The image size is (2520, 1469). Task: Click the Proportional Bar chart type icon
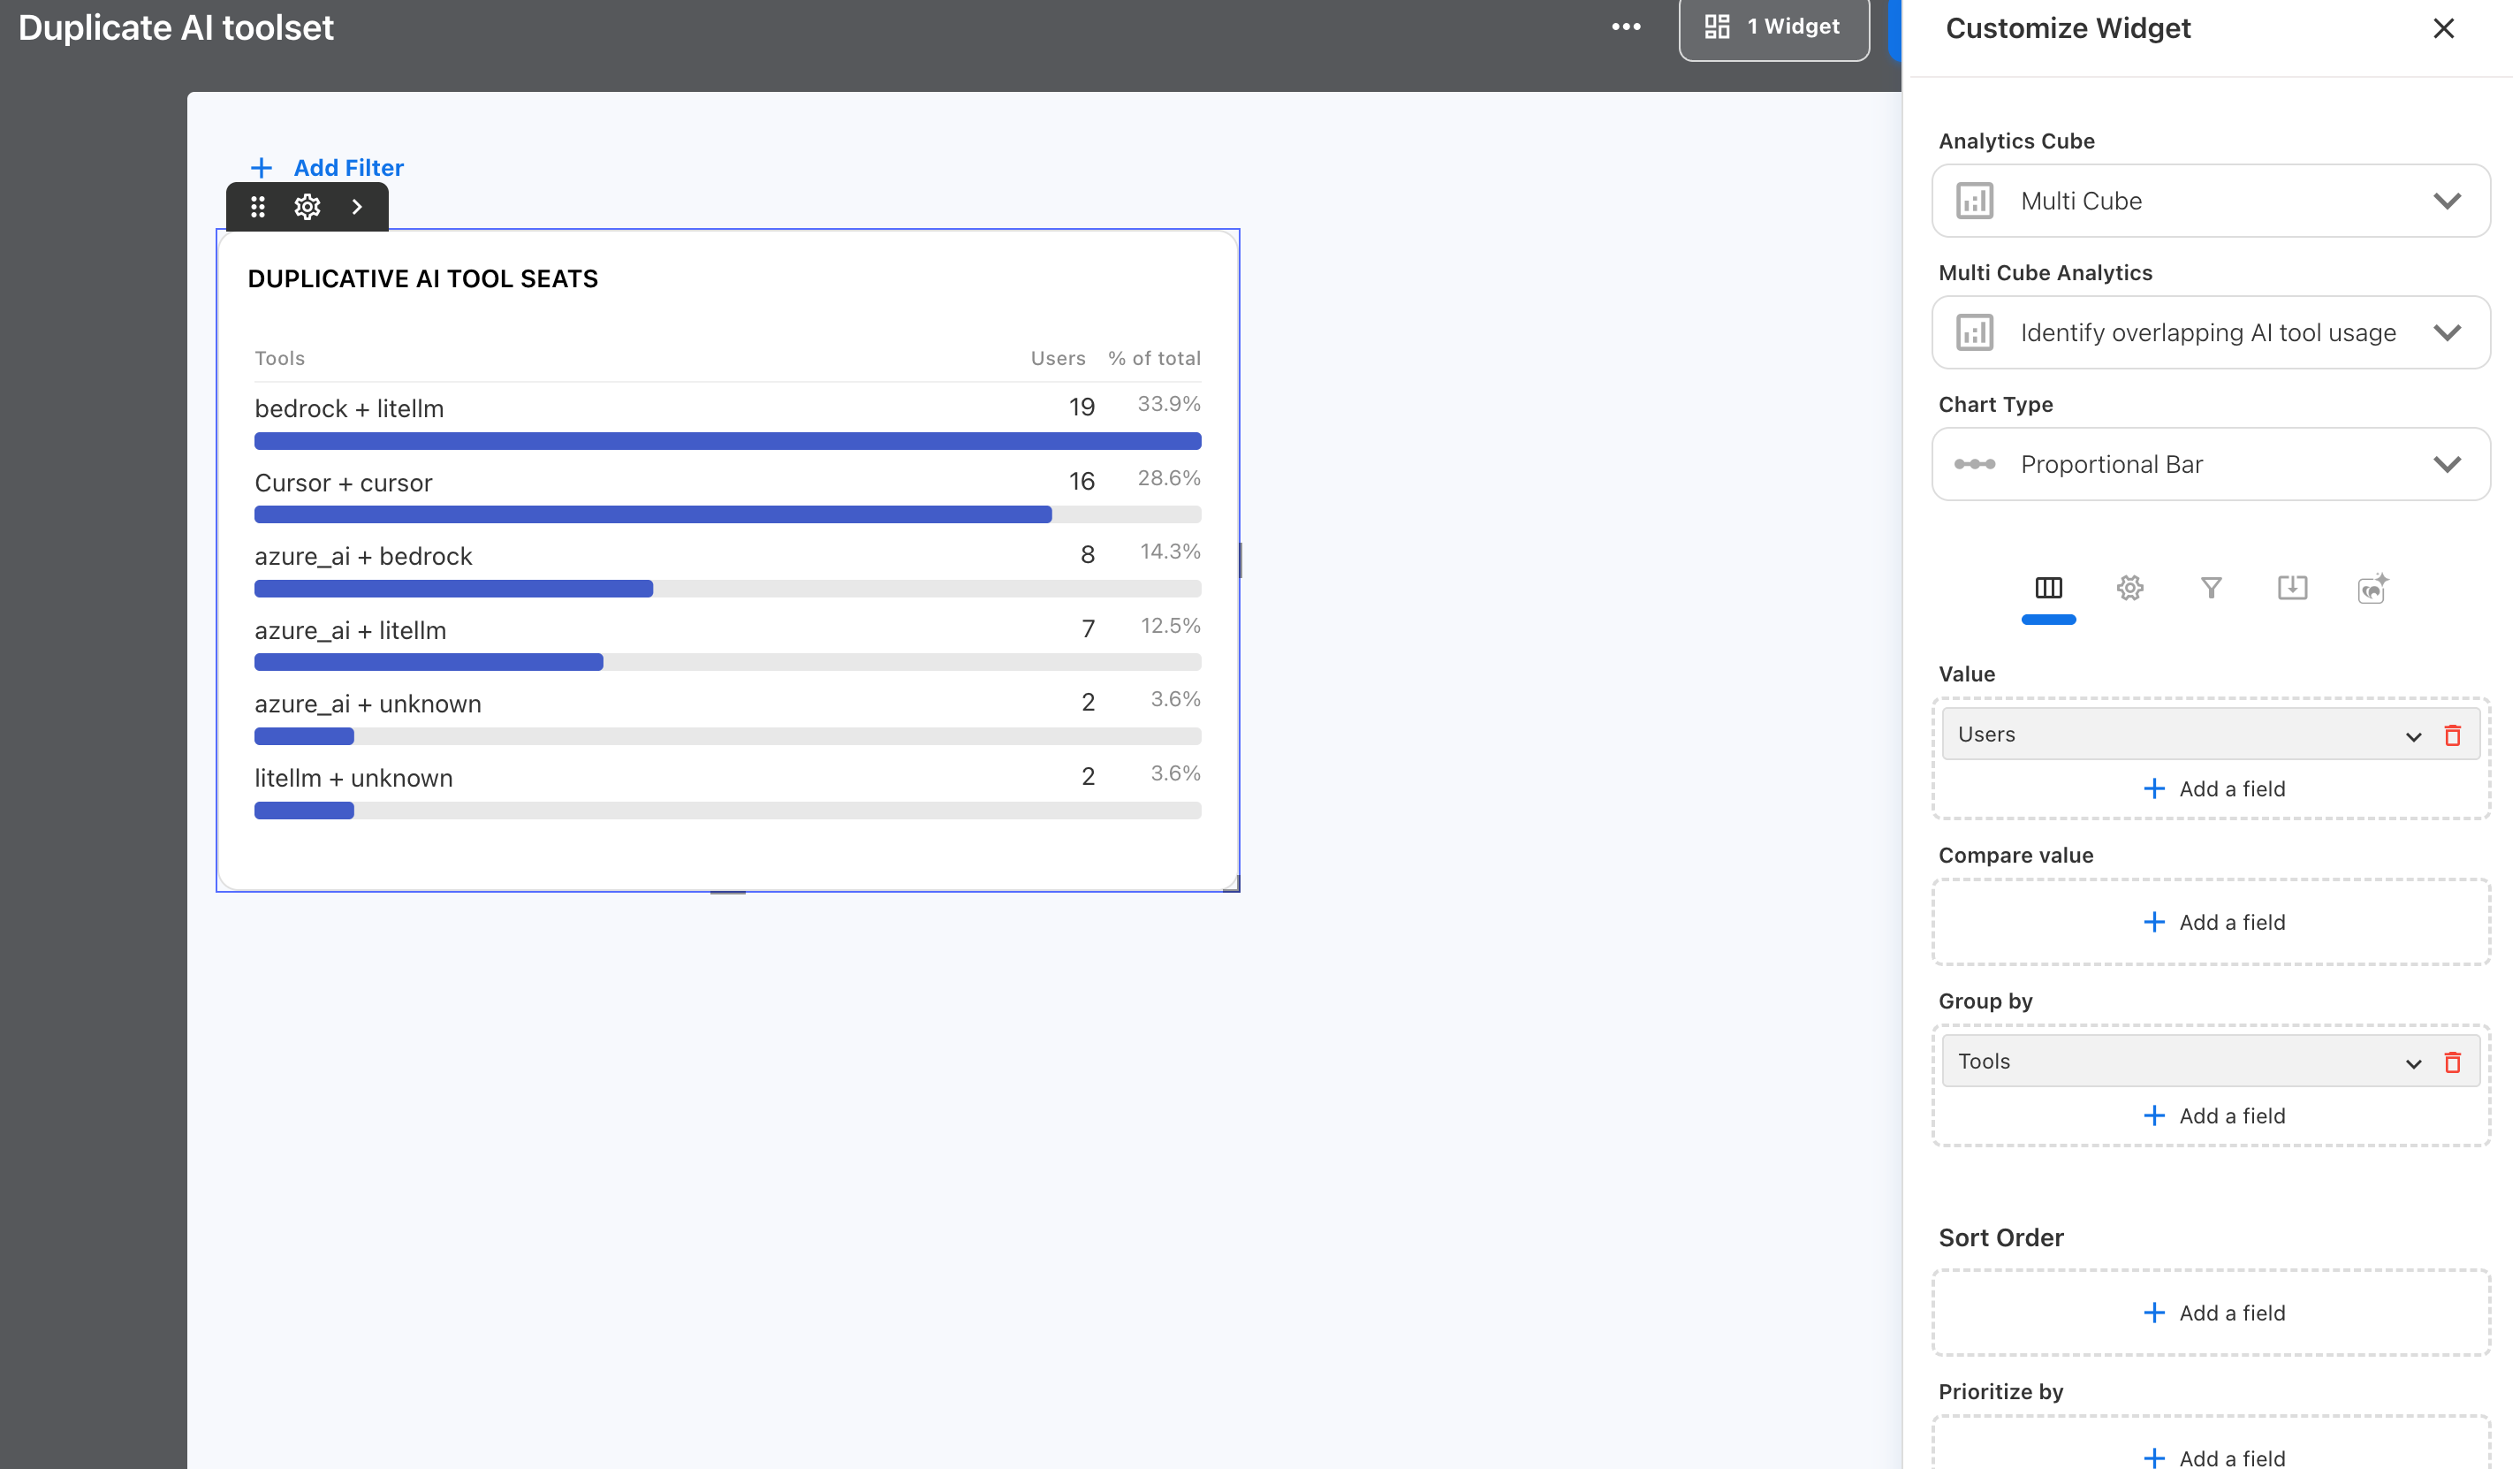pyautogui.click(x=1975, y=464)
